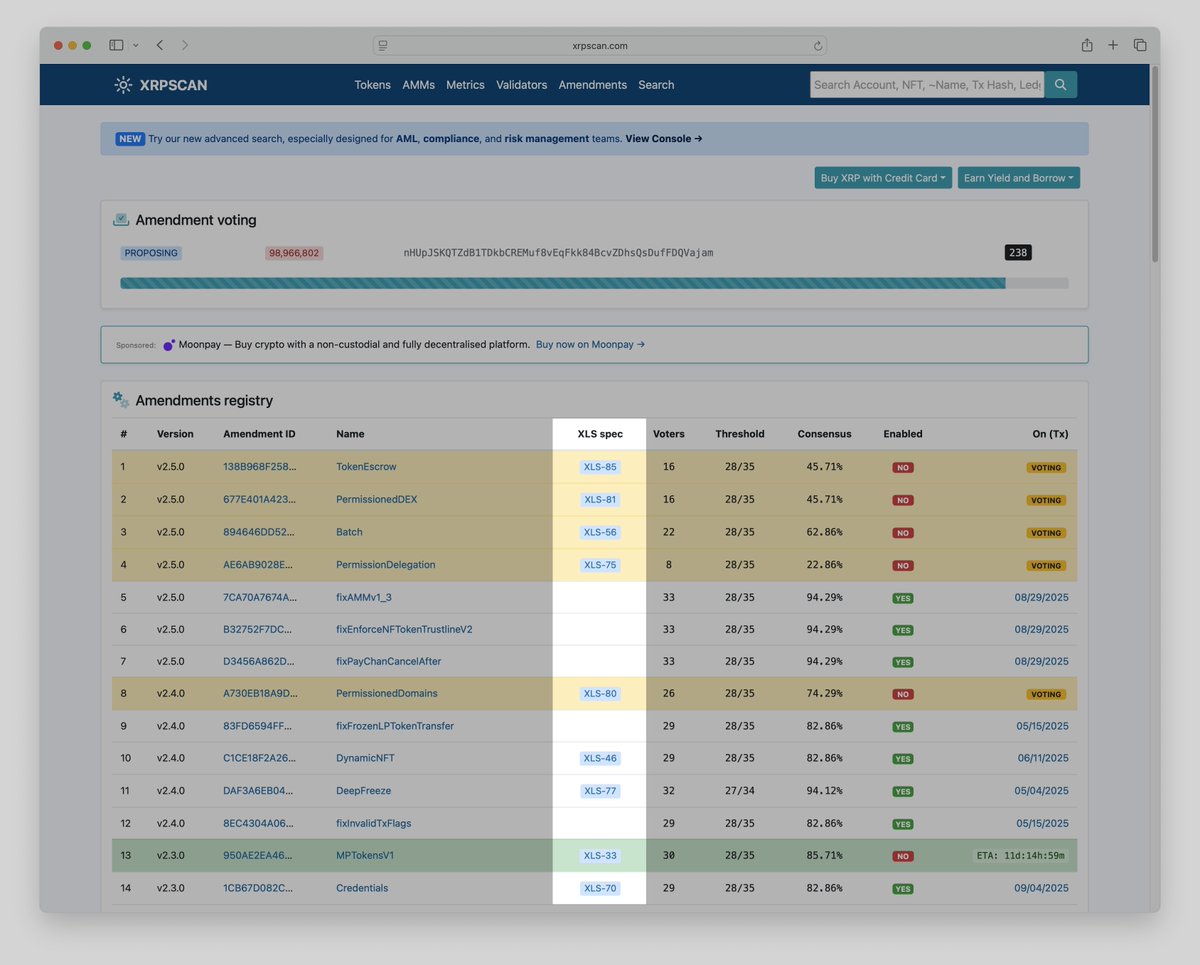
Task: Open the Validators menu item
Action: coord(521,85)
